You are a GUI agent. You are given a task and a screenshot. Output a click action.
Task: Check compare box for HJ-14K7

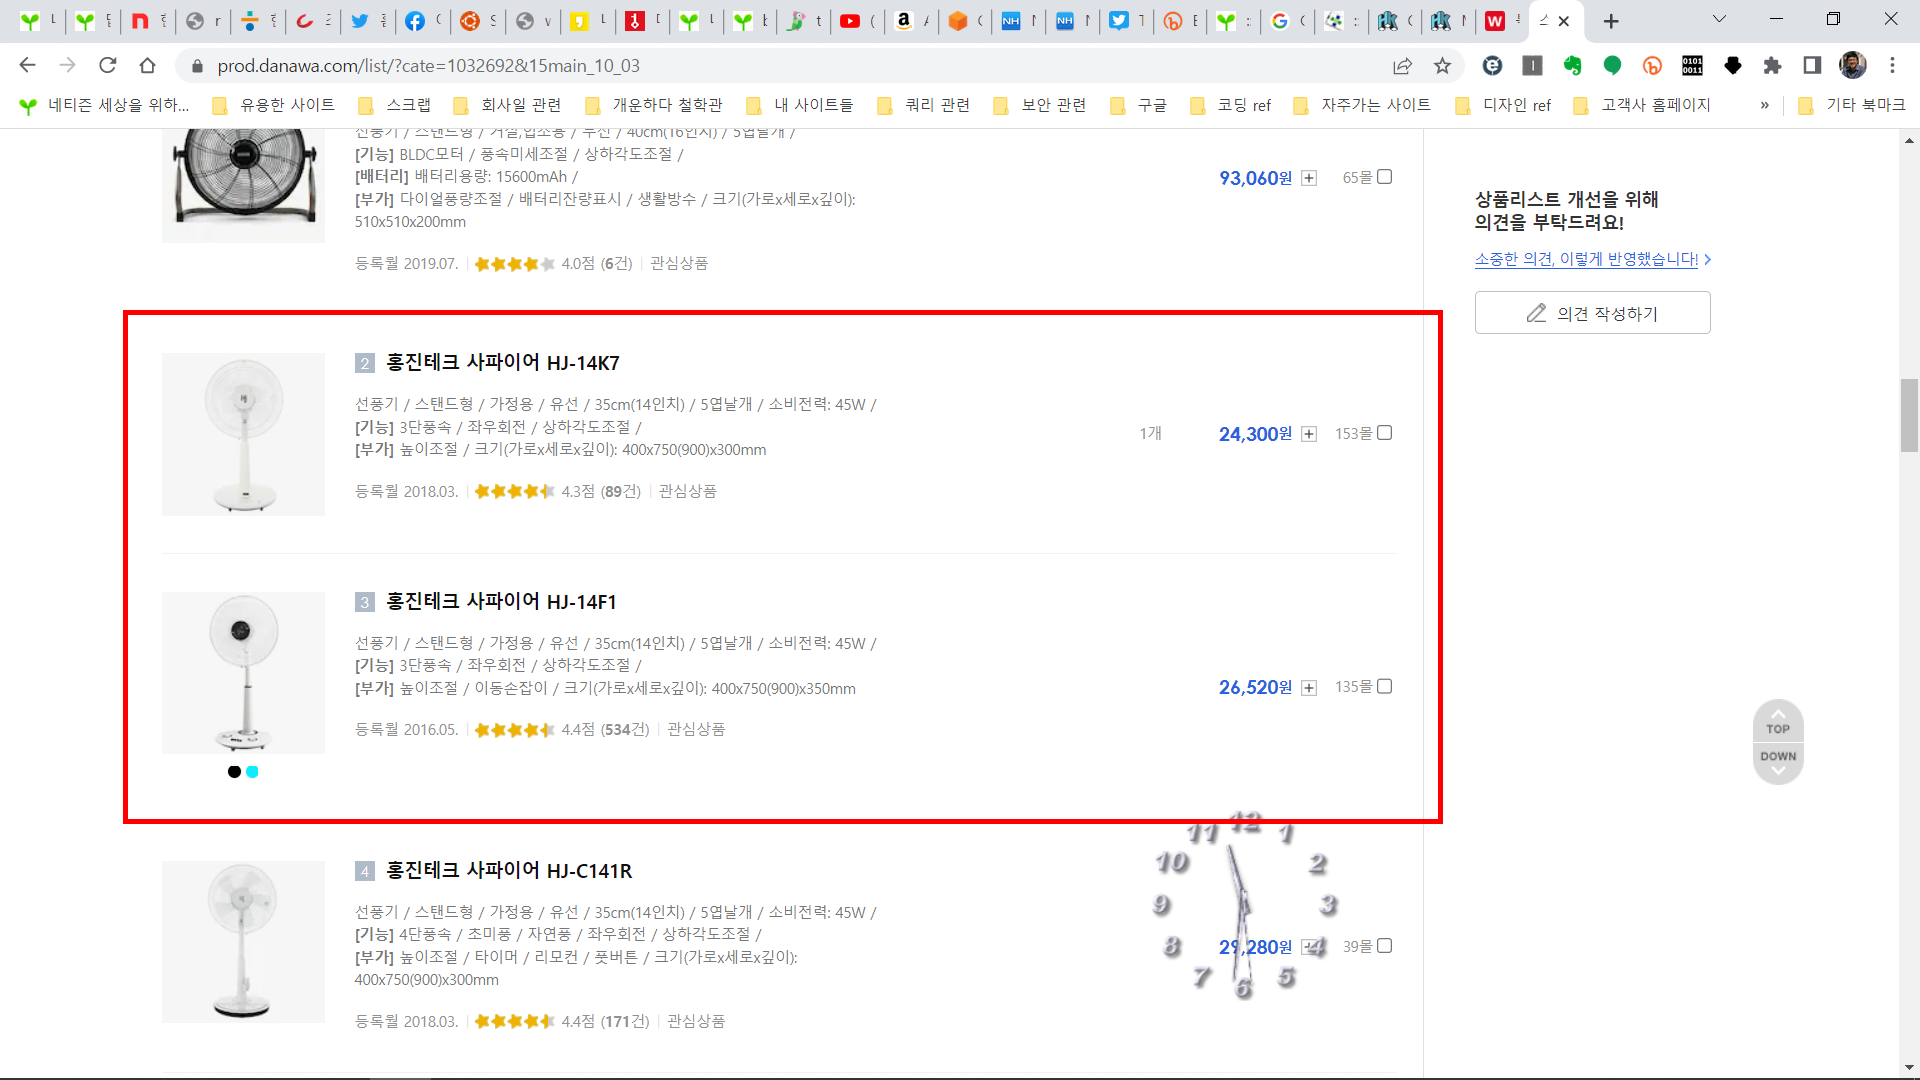1385,433
